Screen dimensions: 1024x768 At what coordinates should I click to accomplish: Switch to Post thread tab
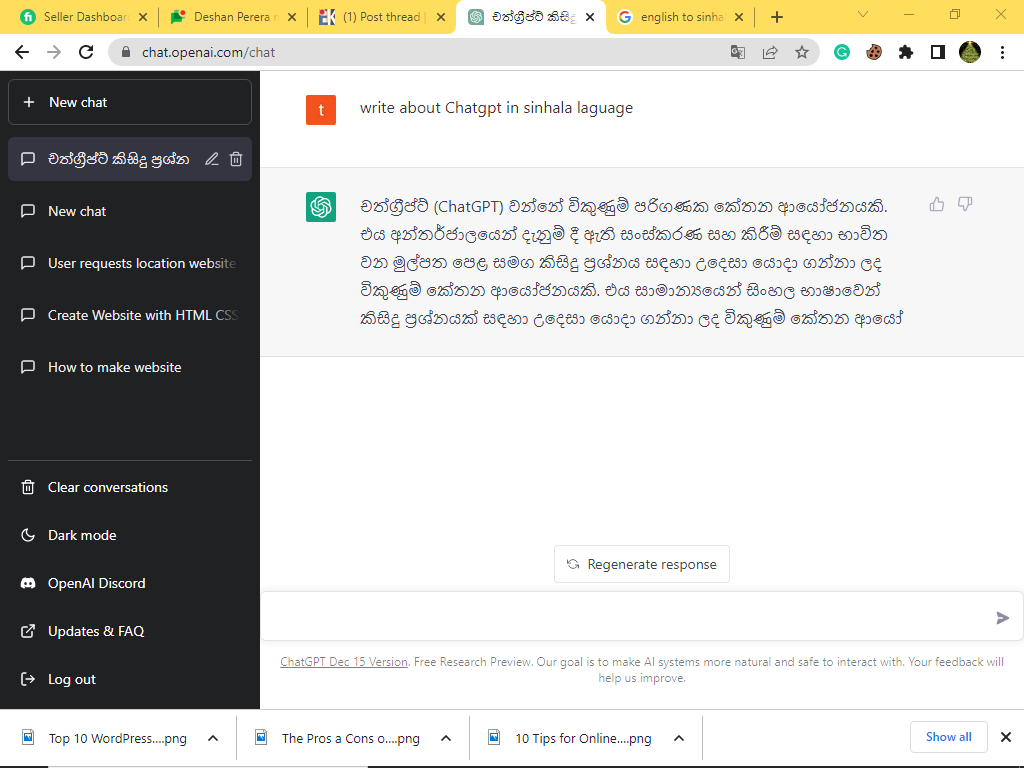(x=381, y=17)
